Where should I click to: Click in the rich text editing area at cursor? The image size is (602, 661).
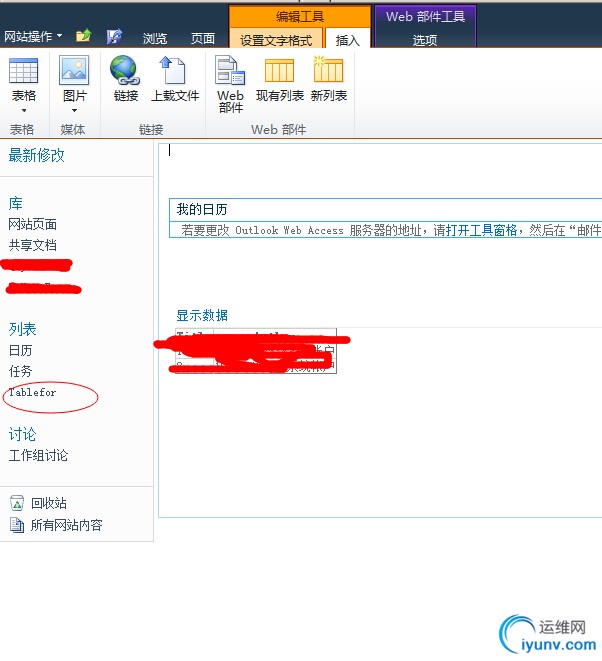[x=170, y=150]
